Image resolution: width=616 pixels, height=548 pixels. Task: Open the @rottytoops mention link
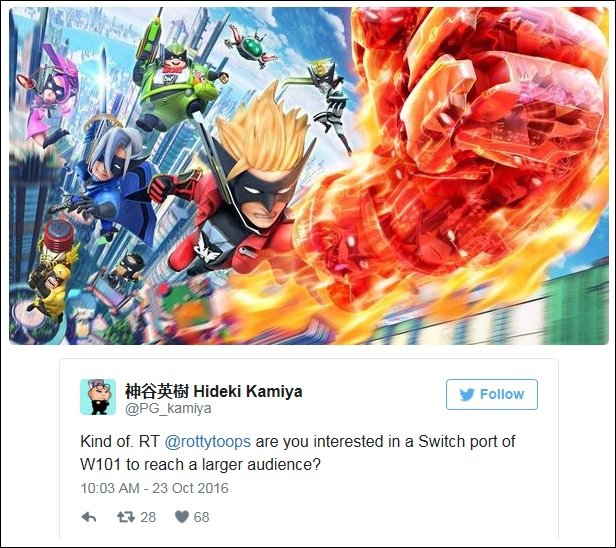point(207,442)
